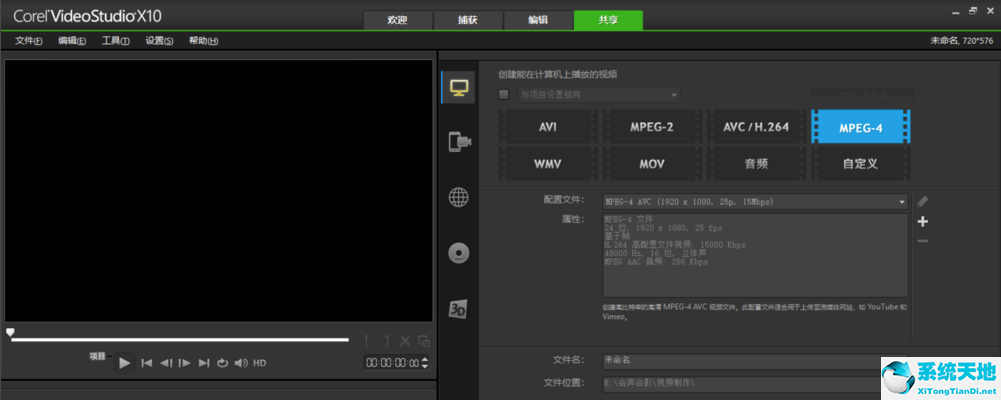The image size is (1001, 400).
Task: Choose the AVI format button
Action: (548, 126)
